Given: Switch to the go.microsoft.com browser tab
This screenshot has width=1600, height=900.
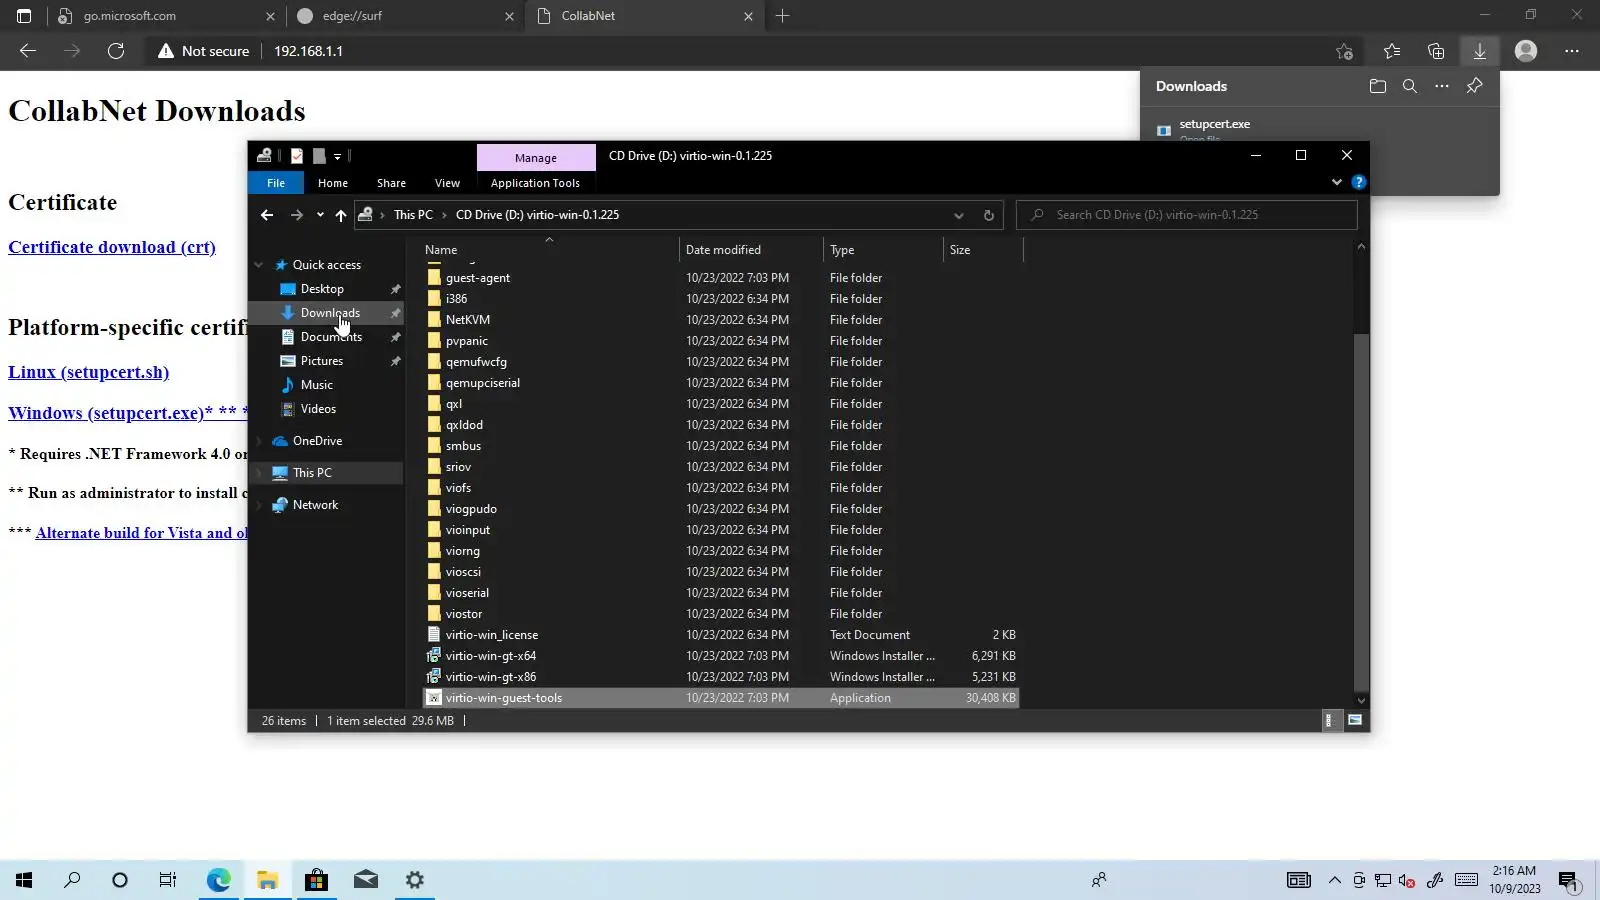Looking at the screenshot, I should (x=165, y=16).
